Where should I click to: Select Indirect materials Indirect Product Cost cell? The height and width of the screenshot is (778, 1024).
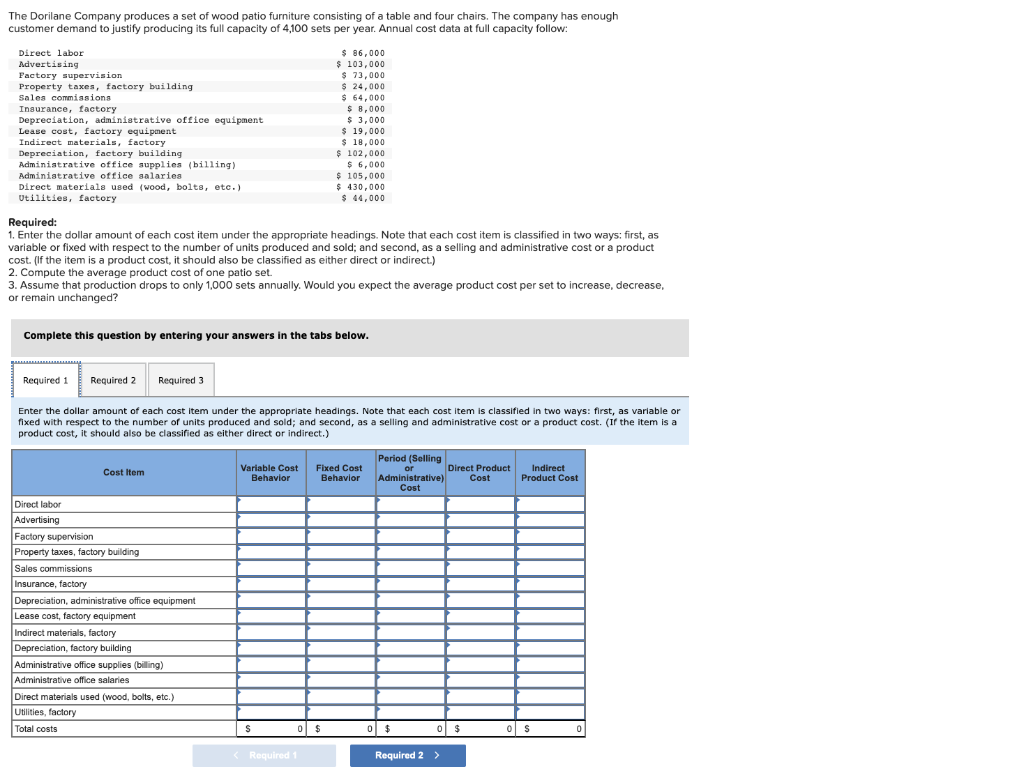[x=551, y=632]
